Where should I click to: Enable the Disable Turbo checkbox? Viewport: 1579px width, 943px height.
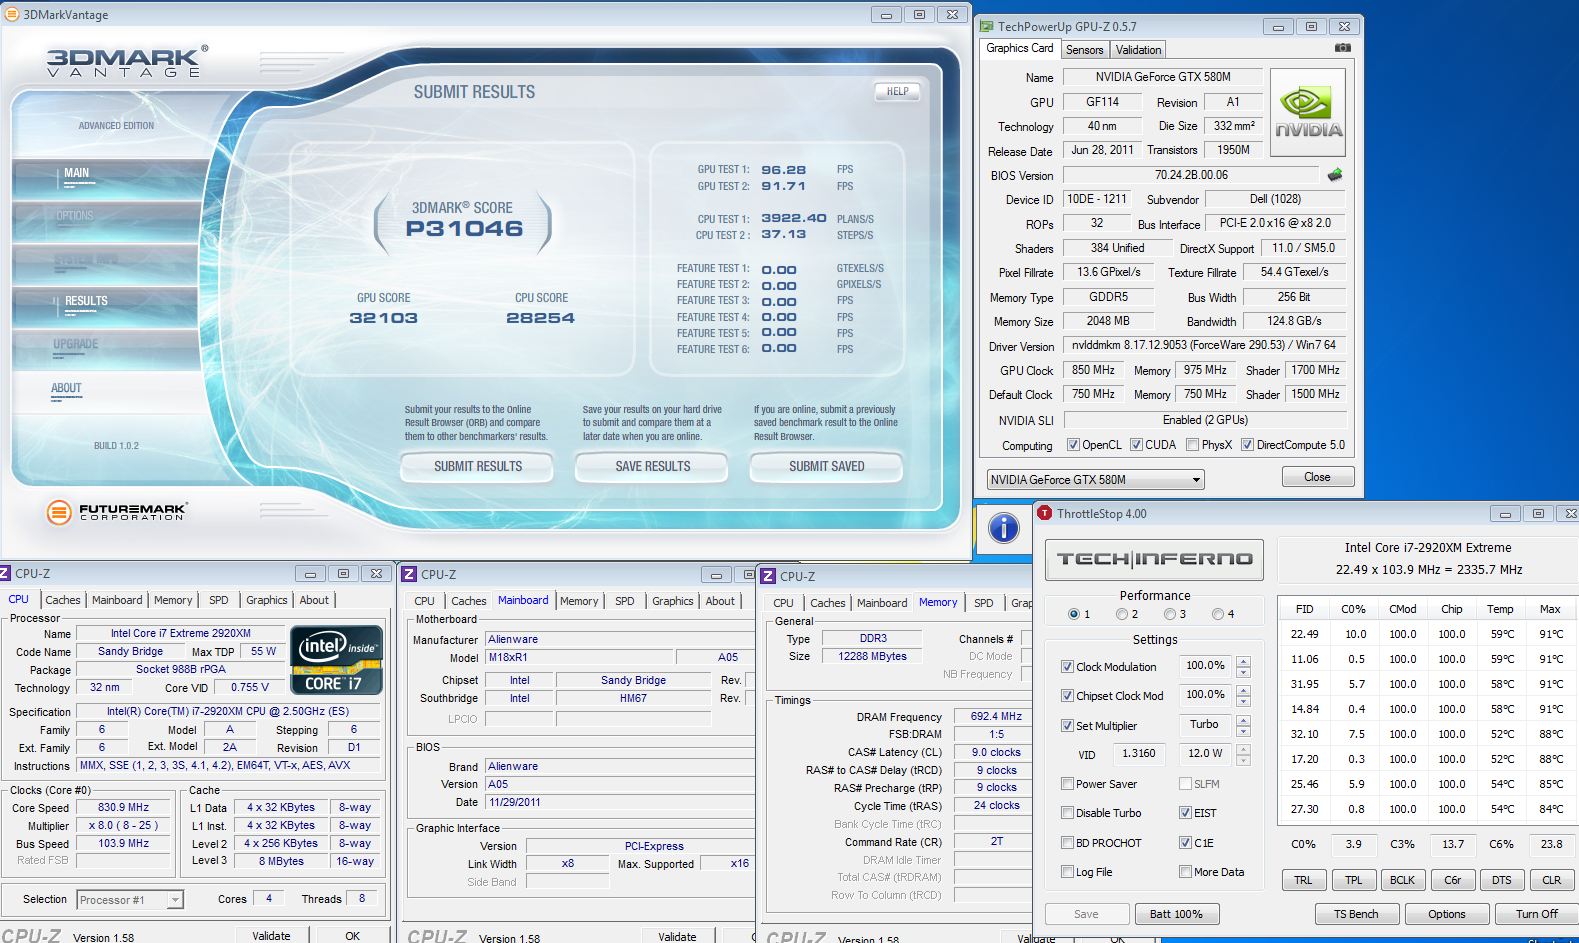(x=1067, y=813)
